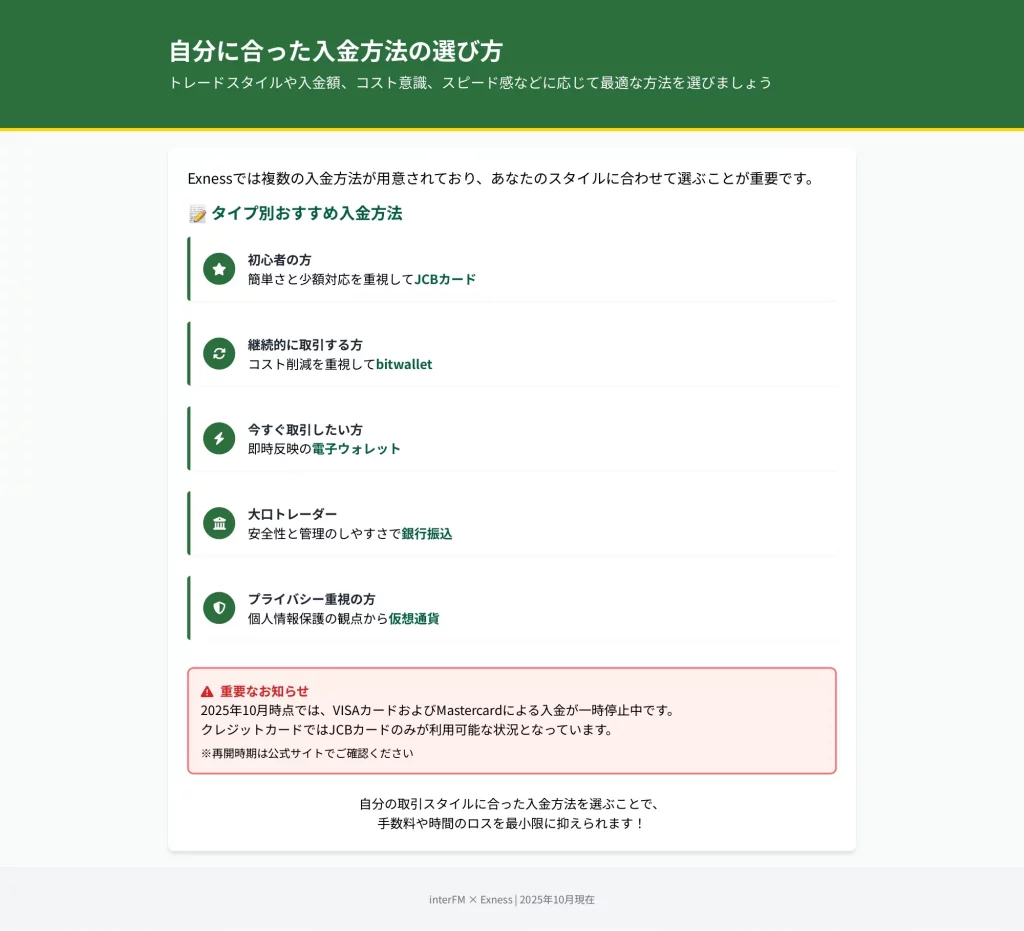Screen dimensions: 1024x931
Task: Click the プライバシー重視の方 heading
Action: (x=312, y=599)
